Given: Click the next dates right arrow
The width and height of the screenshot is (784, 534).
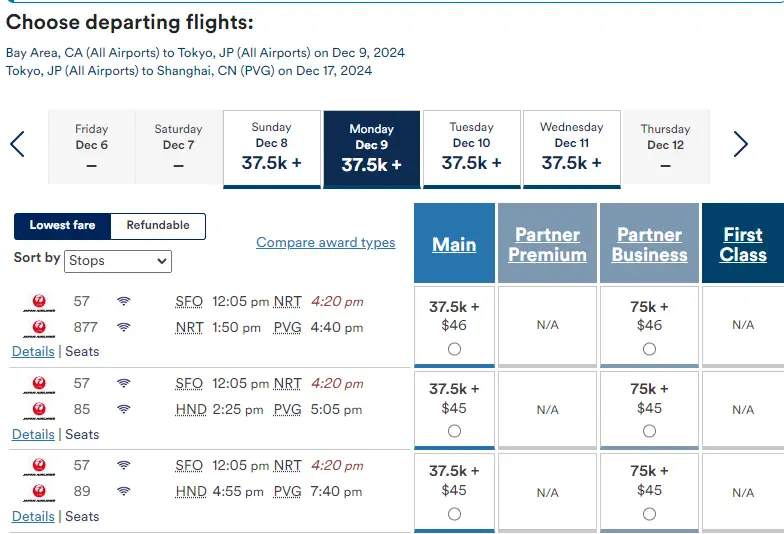Looking at the screenshot, I should [x=740, y=145].
